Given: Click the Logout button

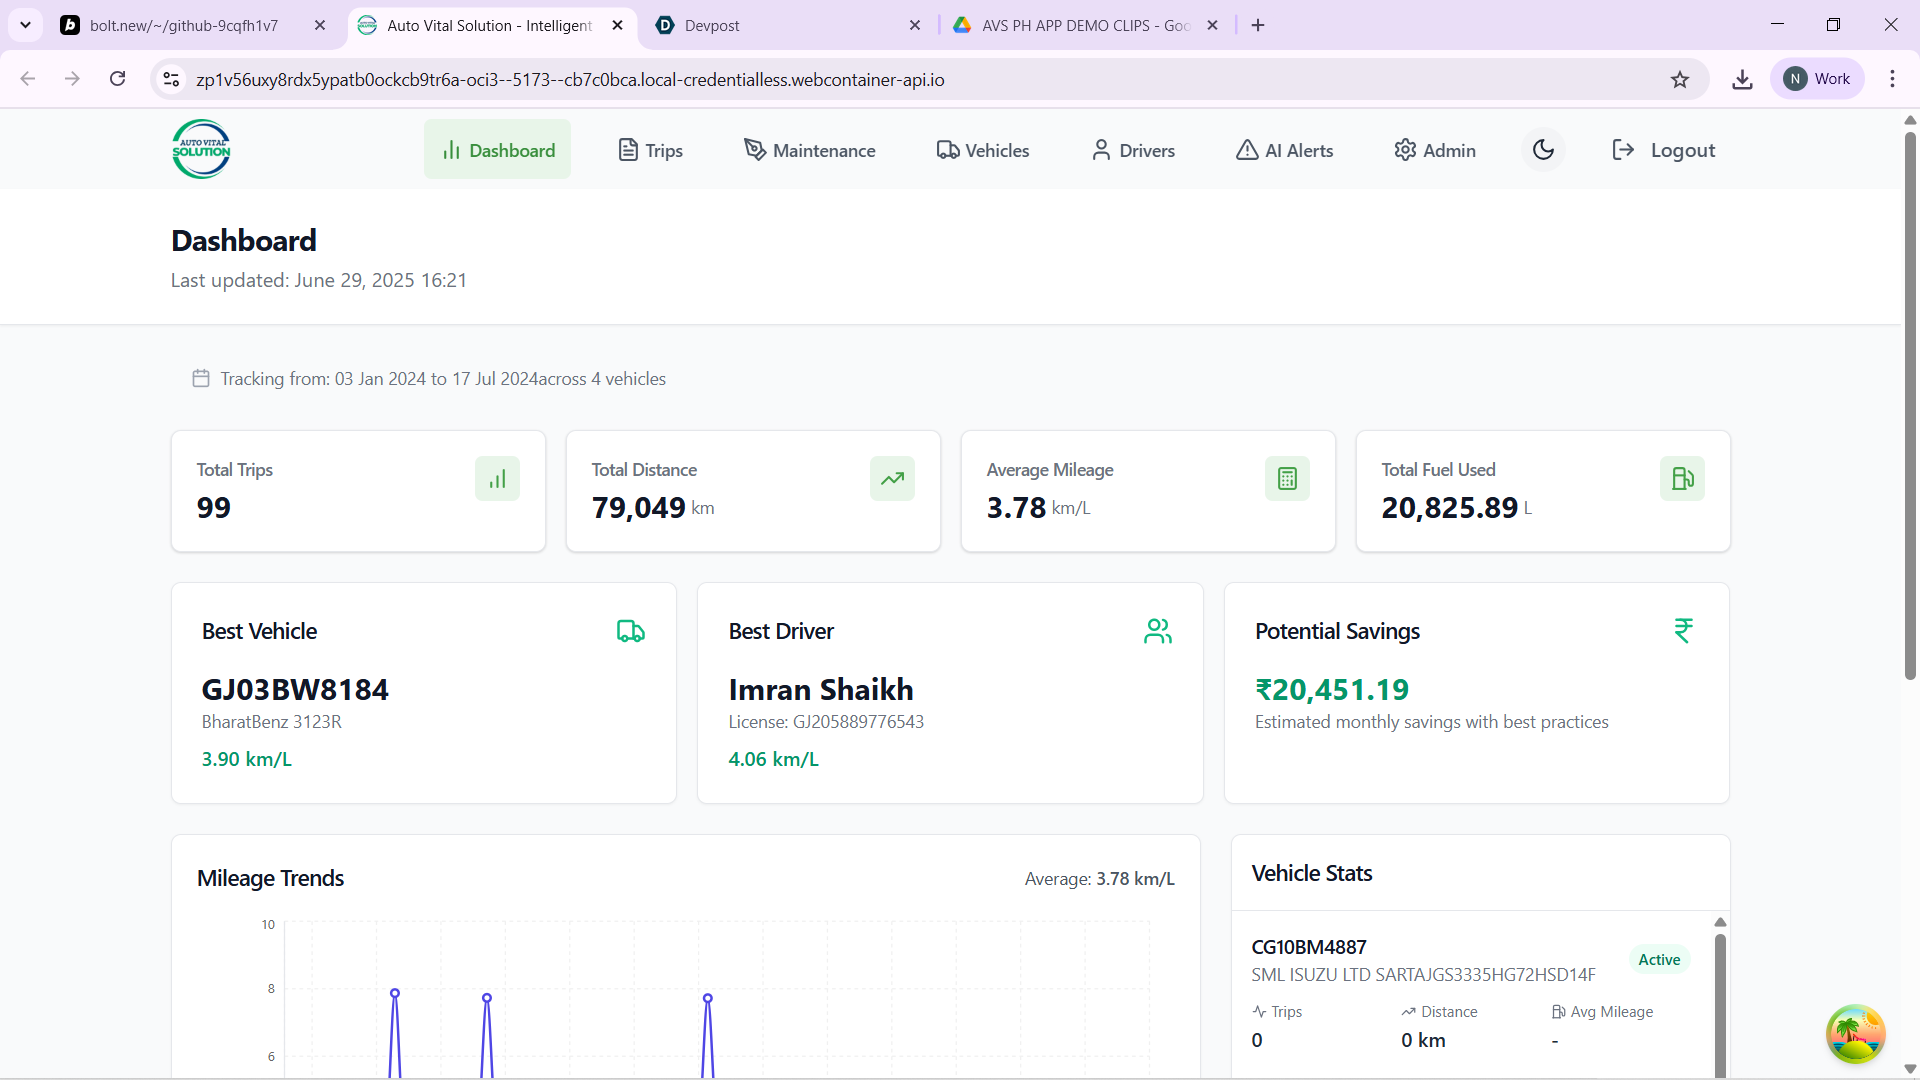Looking at the screenshot, I should pos(1663,150).
